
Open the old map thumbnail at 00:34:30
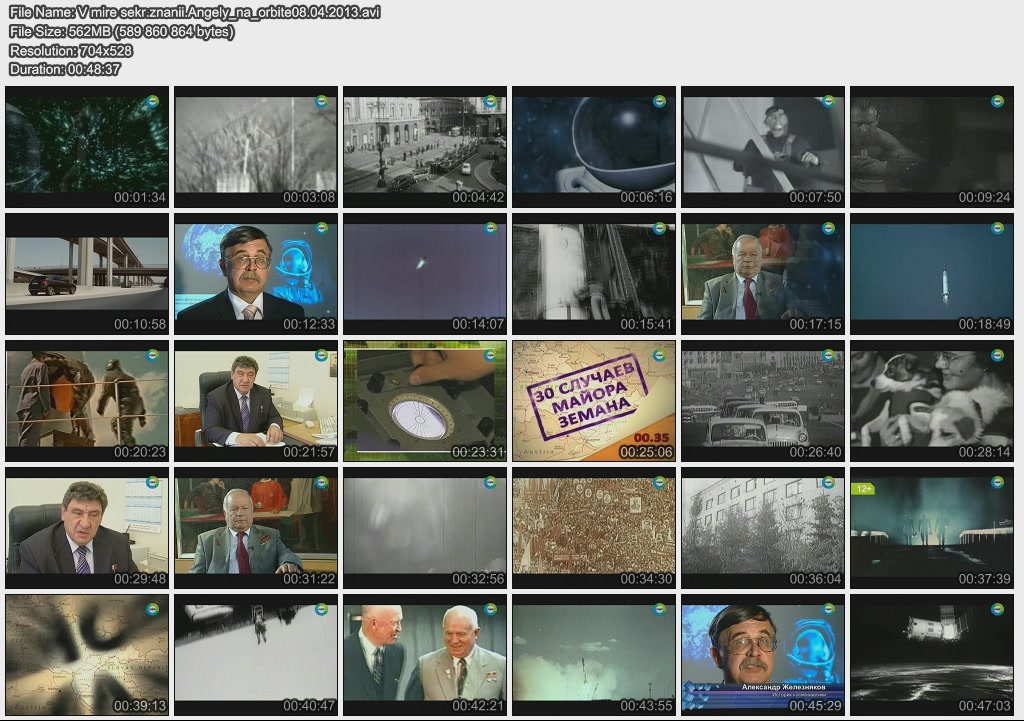[593, 527]
